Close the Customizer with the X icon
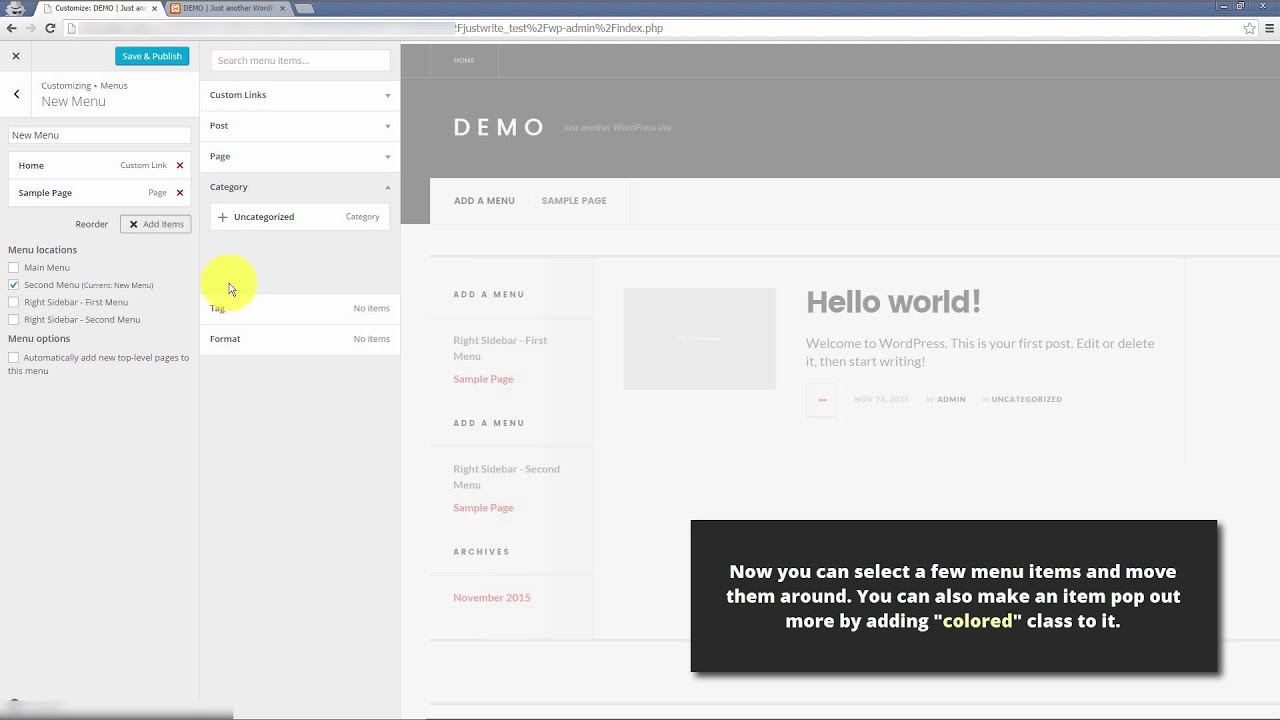The width and height of the screenshot is (1280, 720). (16, 56)
